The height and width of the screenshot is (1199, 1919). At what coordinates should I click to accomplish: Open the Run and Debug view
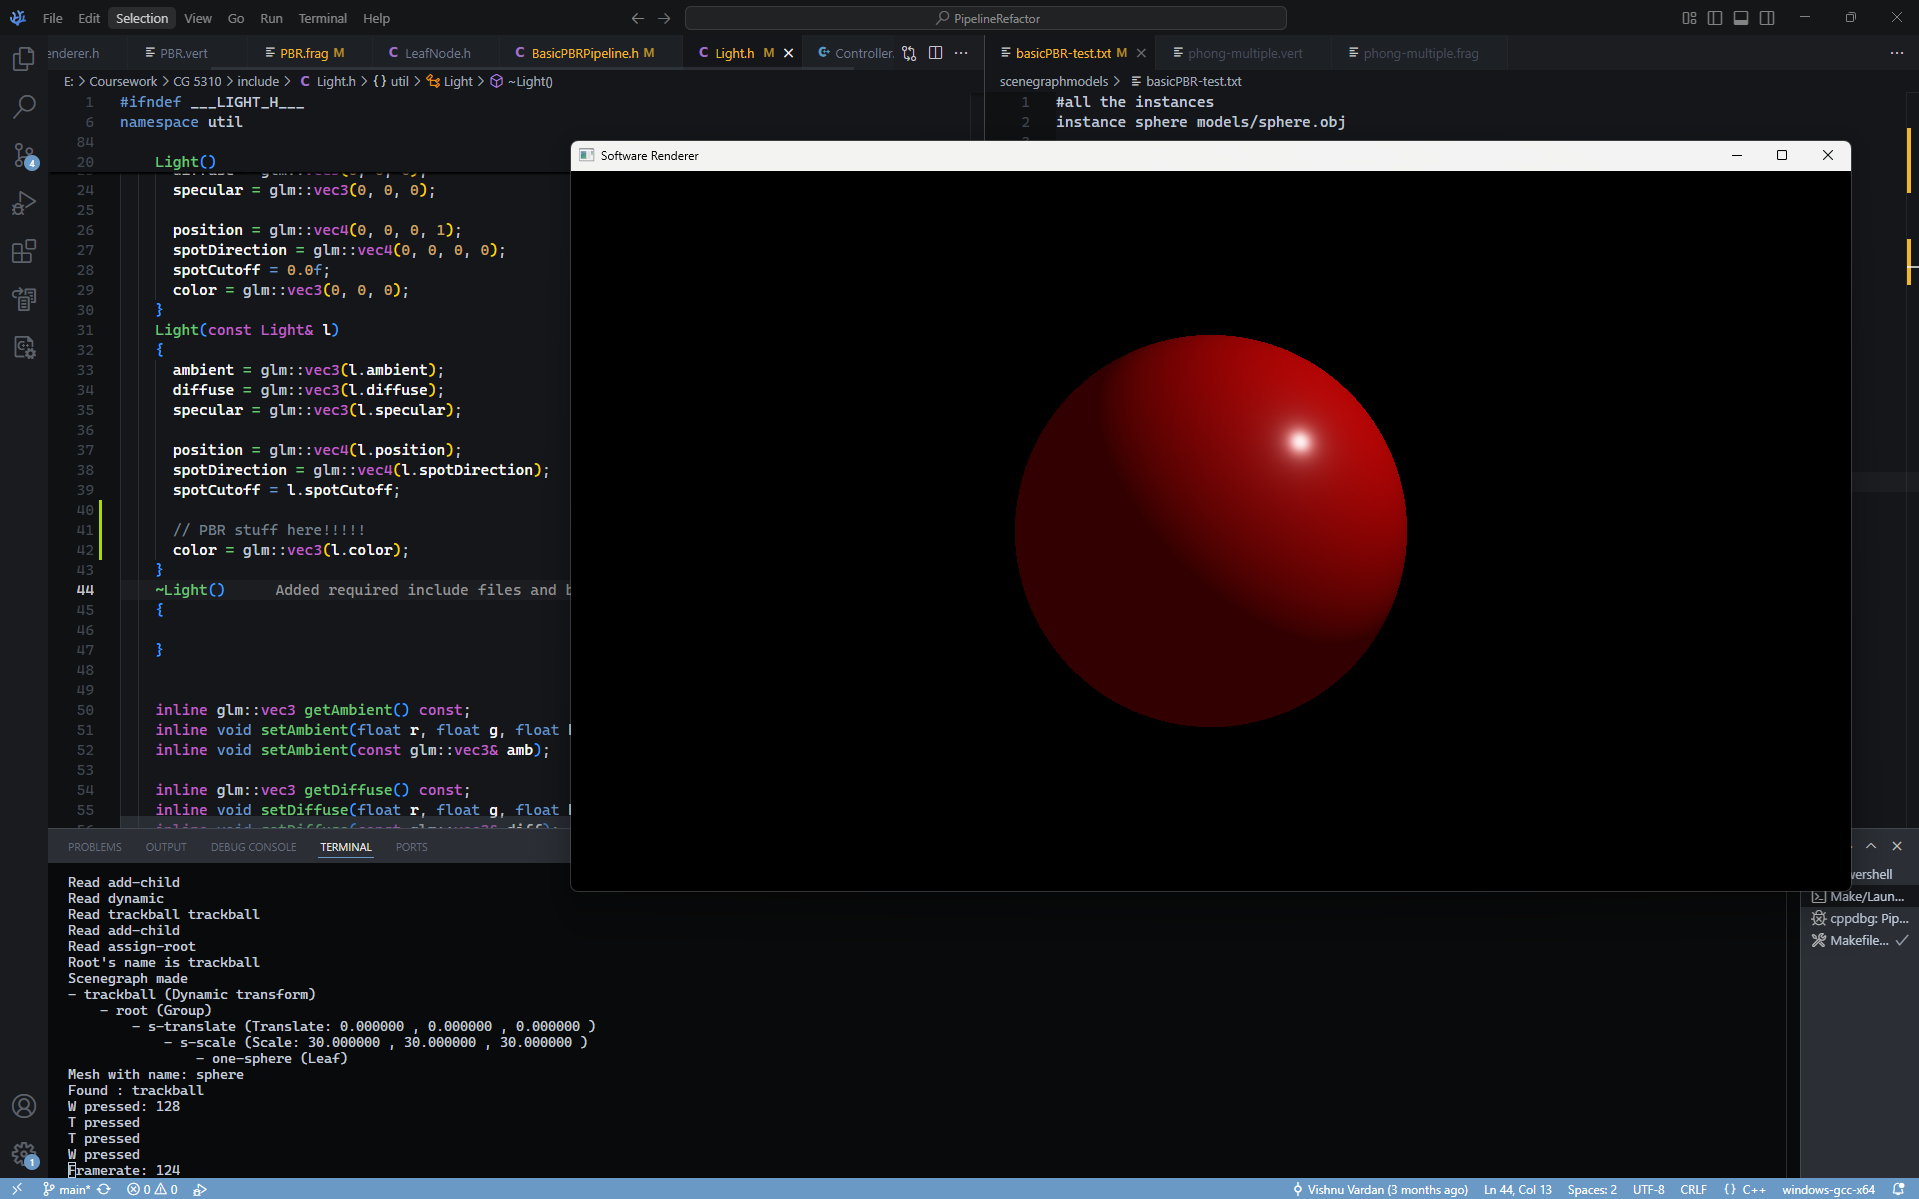[24, 203]
